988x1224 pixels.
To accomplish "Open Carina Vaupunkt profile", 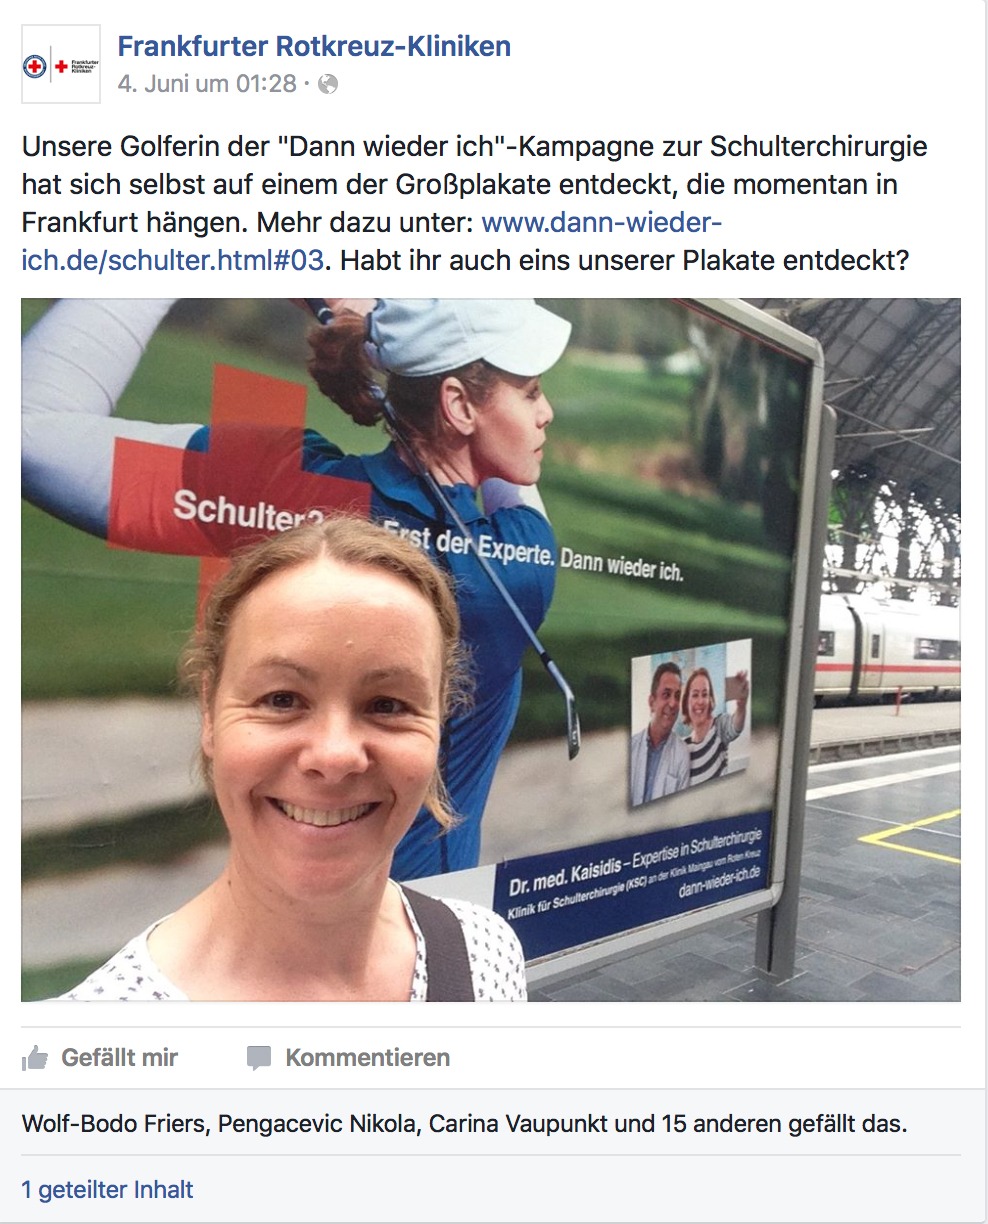I will coord(518,1124).
